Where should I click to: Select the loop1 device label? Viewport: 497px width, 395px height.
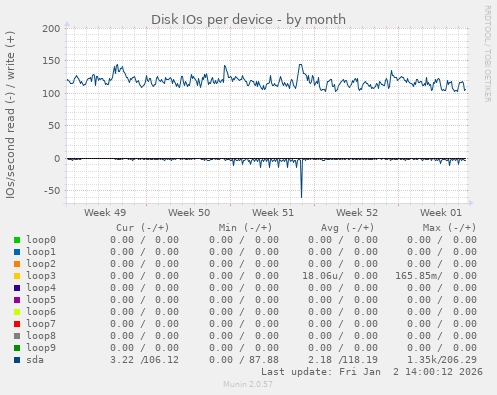click(x=41, y=252)
